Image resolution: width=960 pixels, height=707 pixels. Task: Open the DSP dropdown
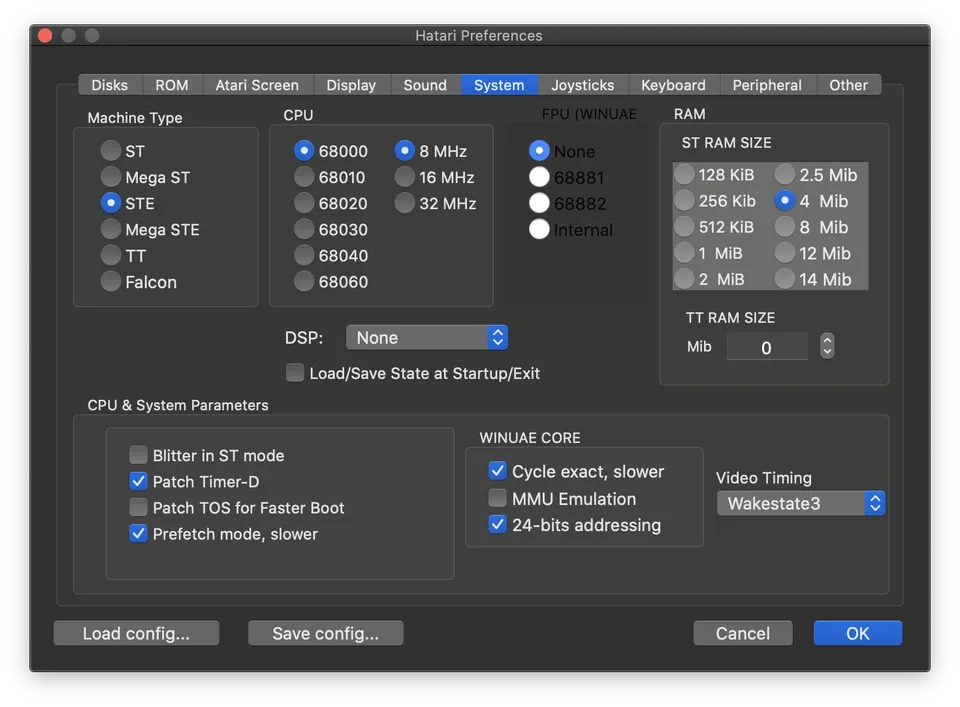[x=427, y=337]
